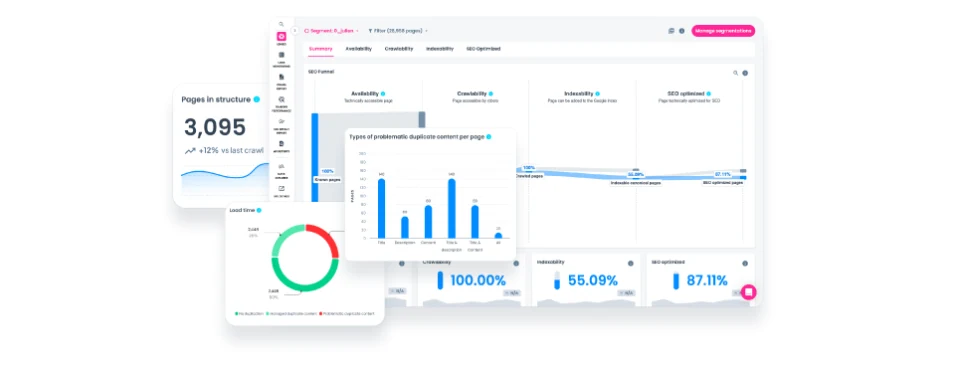The width and height of the screenshot is (955, 368).
Task: Click the info dot beside Indexability column title
Action: (x=597, y=94)
